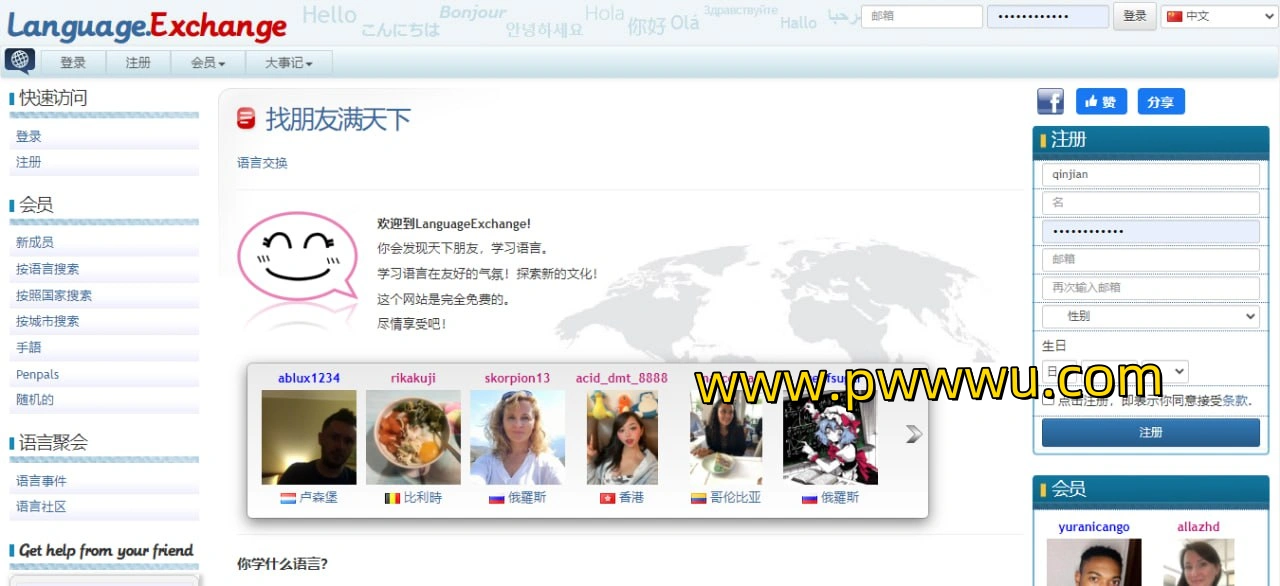Click the registration field containing qinjian
1280x586 pixels.
(x=1151, y=174)
